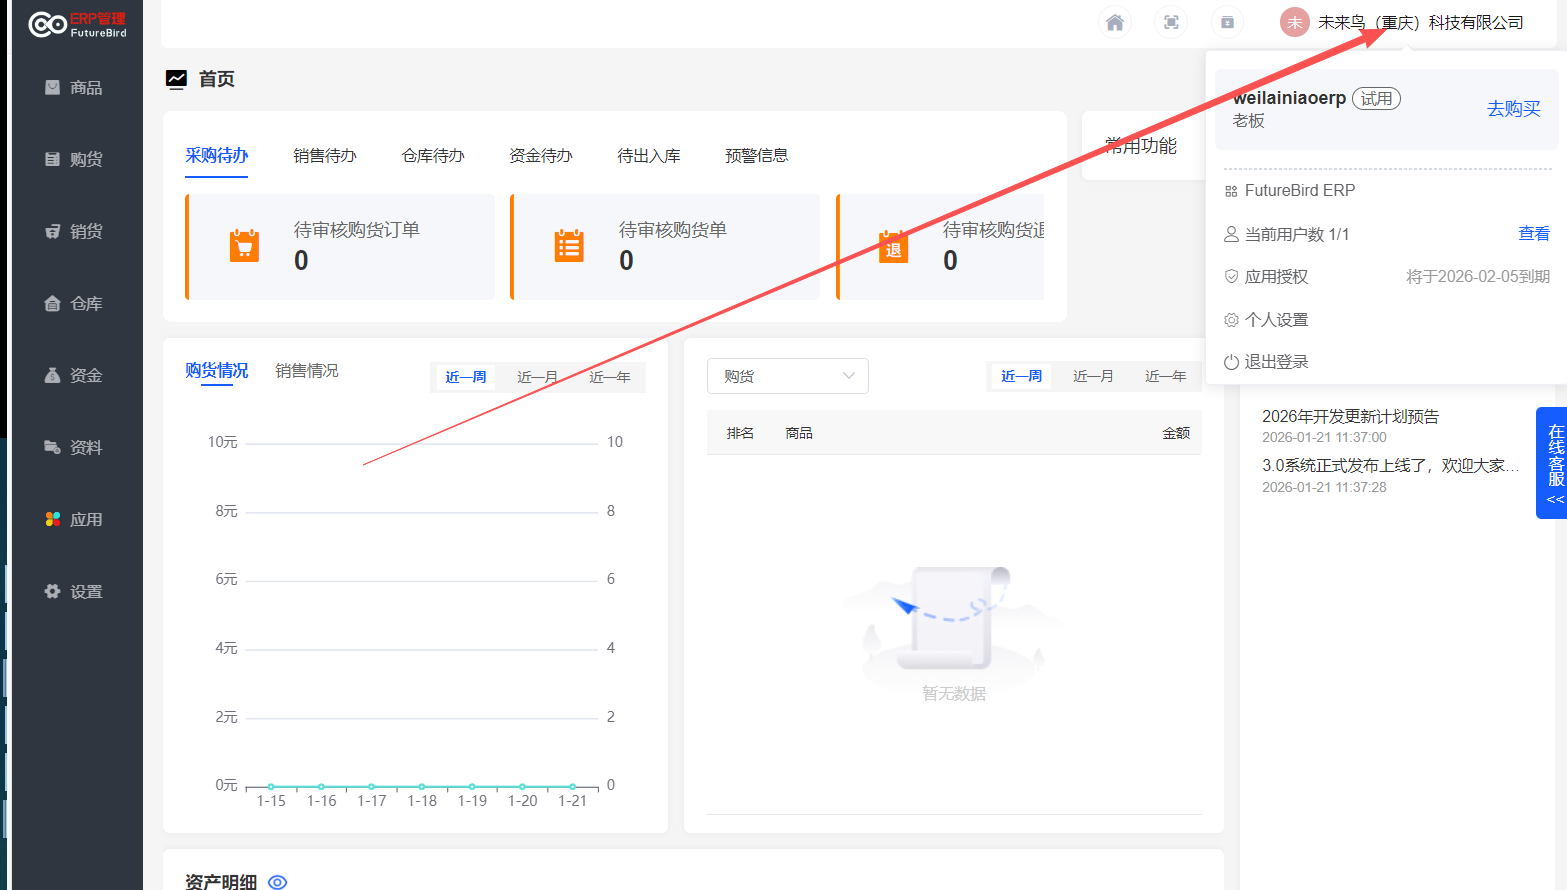Screen dimensions: 1567x890
Task: Click the 1-18 data point on chart
Action: (x=422, y=787)
